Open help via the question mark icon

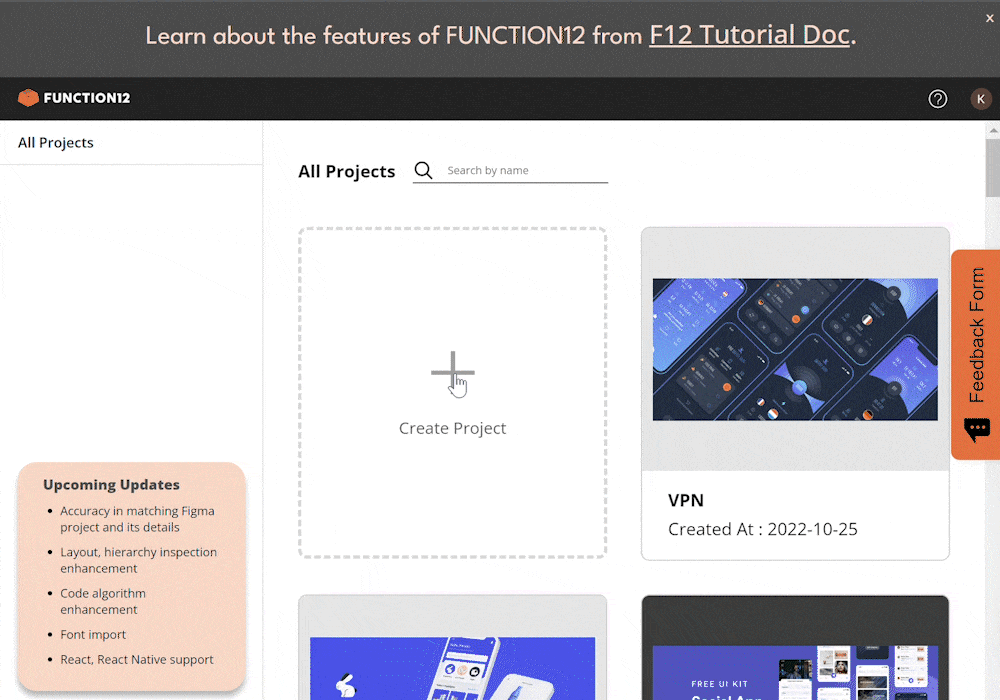point(937,99)
